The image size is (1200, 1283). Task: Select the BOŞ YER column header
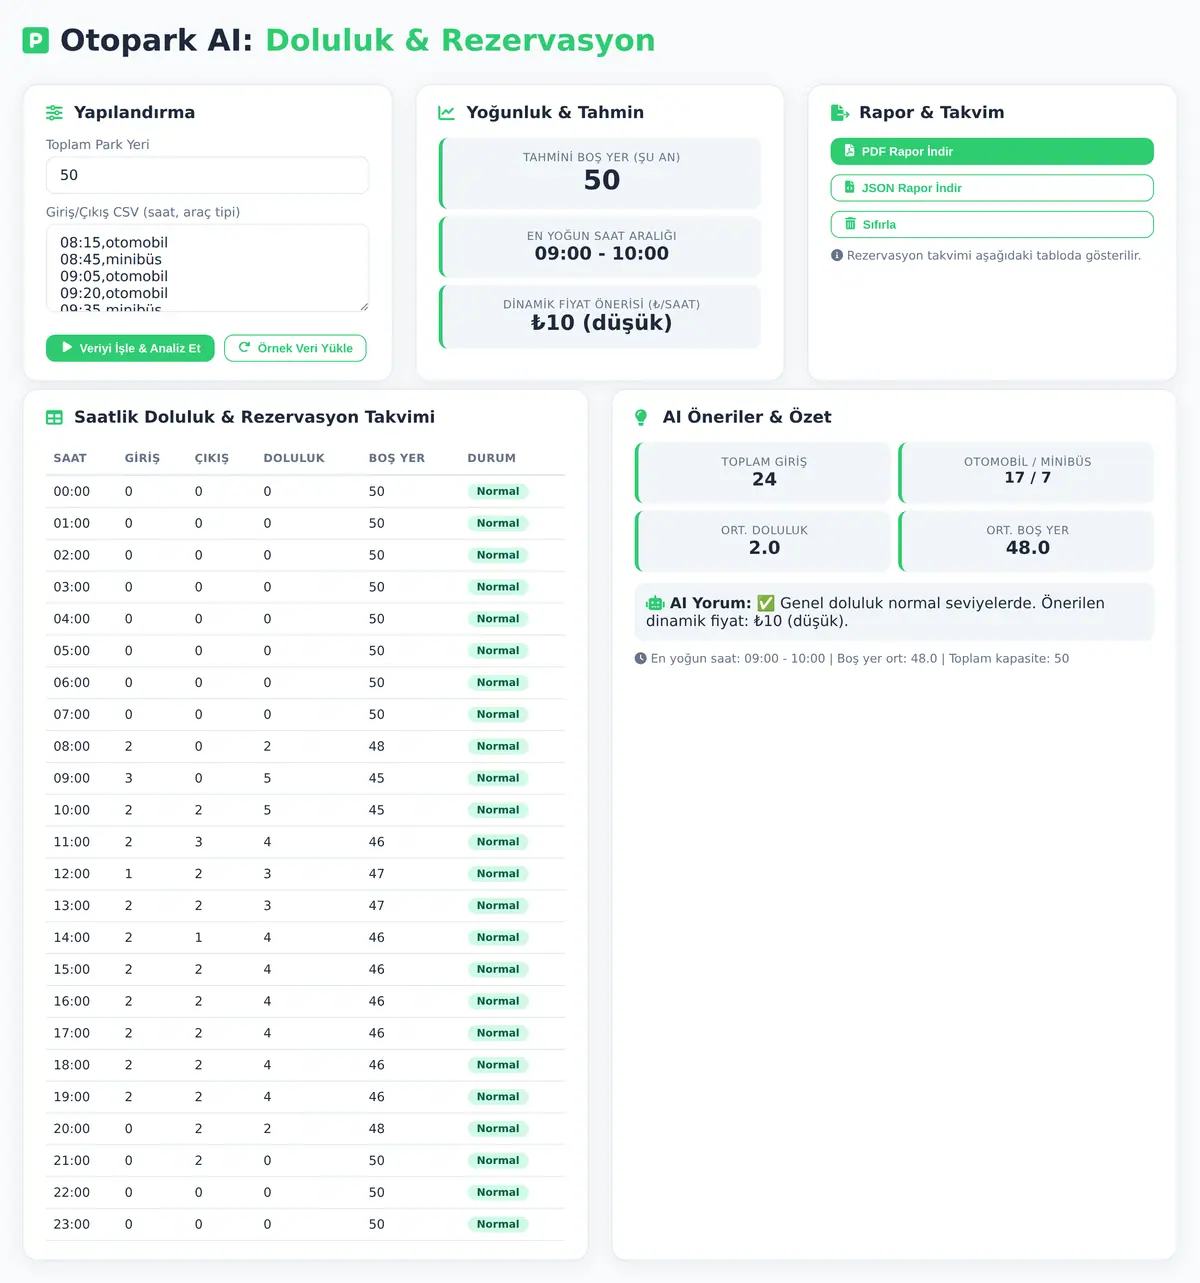[x=397, y=458]
